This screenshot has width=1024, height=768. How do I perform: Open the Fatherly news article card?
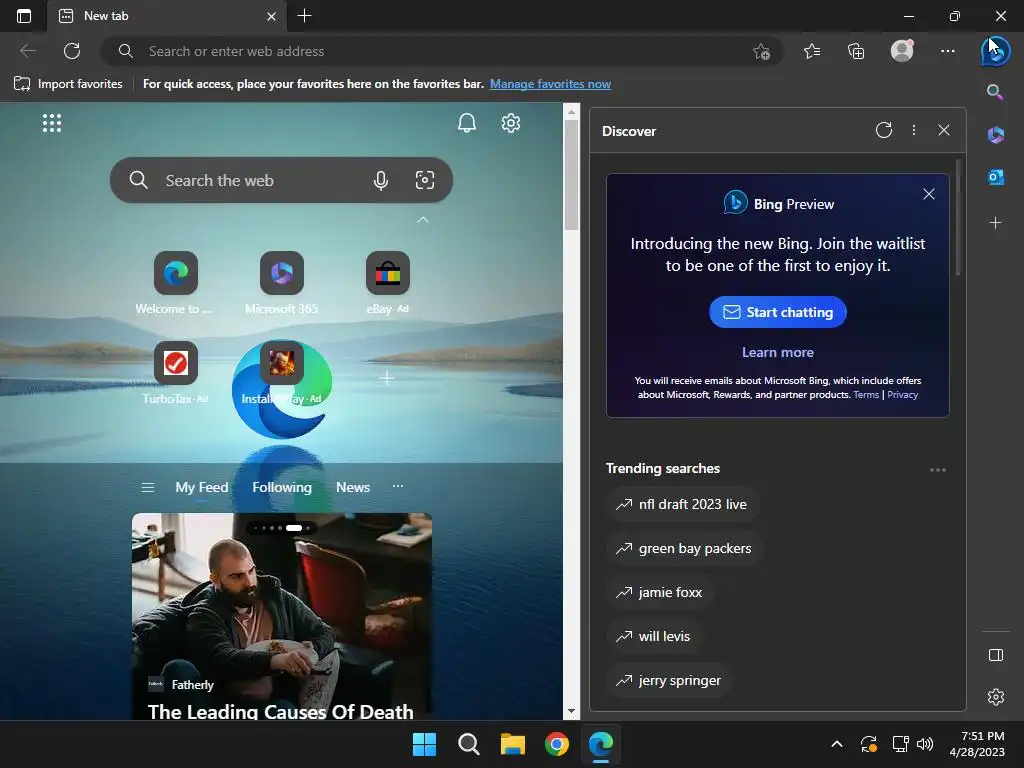(x=281, y=616)
